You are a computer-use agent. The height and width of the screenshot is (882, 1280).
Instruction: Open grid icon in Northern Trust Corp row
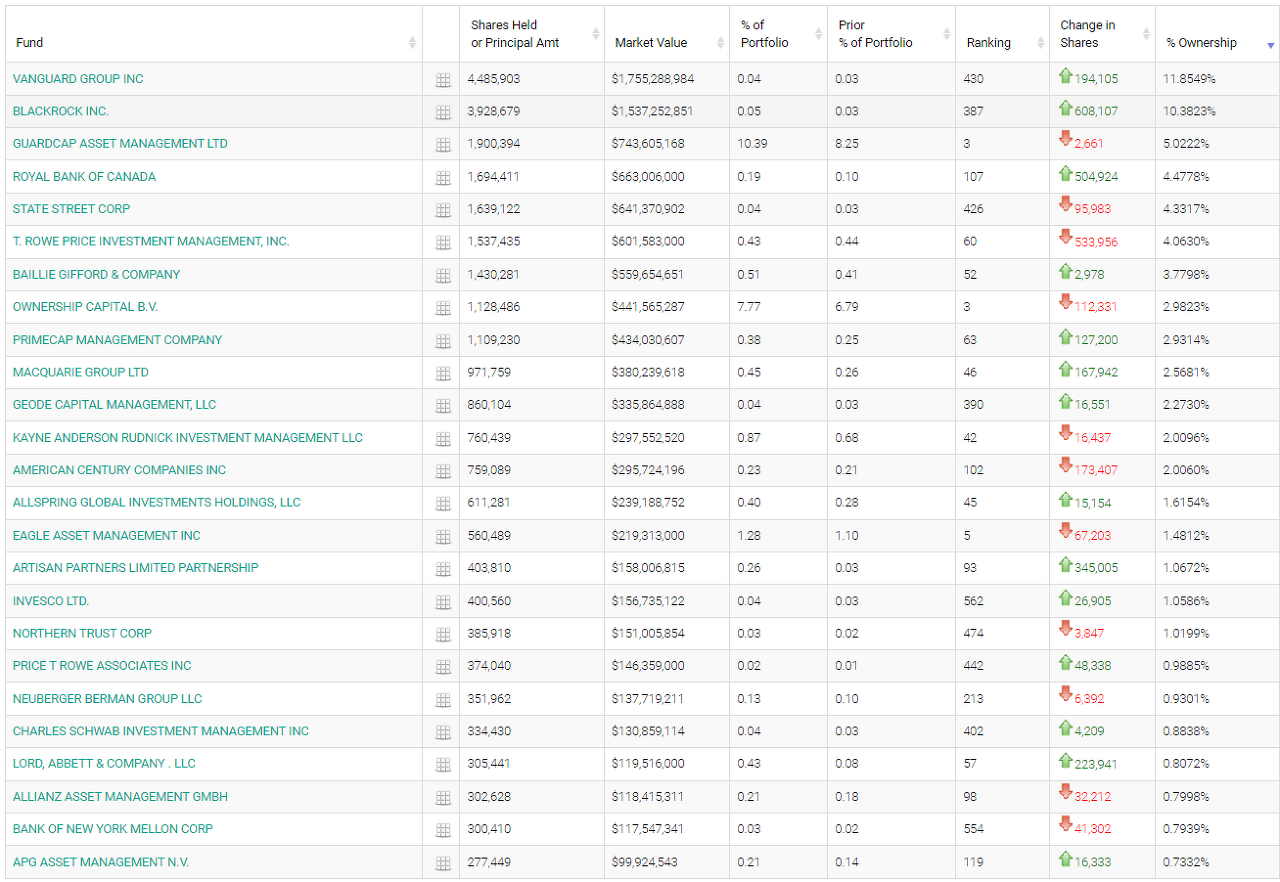tap(443, 634)
